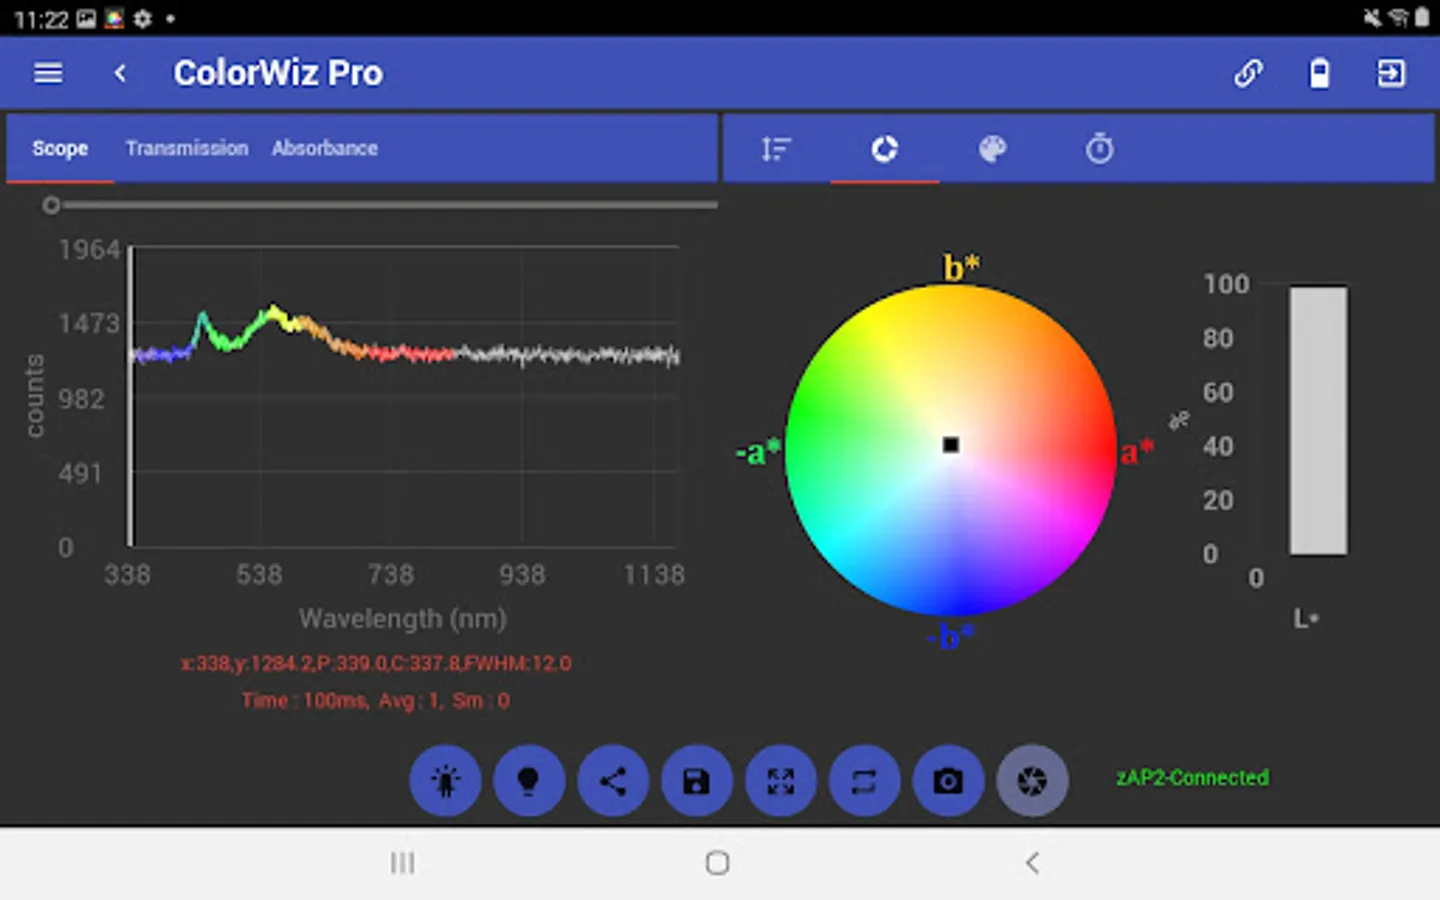Click the L* label under the bar
This screenshot has width=1440, height=900.
(x=1306, y=619)
